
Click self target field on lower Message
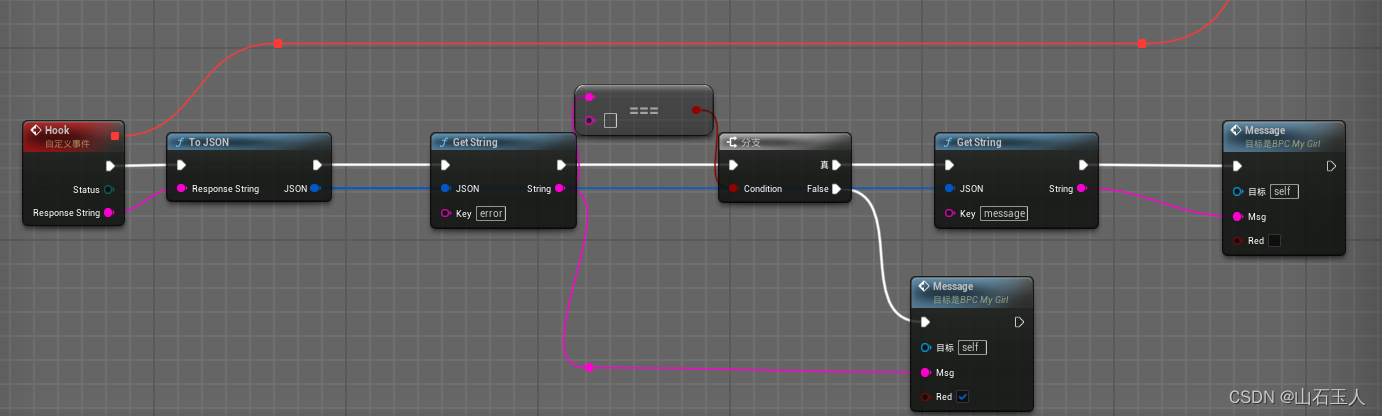(x=971, y=347)
